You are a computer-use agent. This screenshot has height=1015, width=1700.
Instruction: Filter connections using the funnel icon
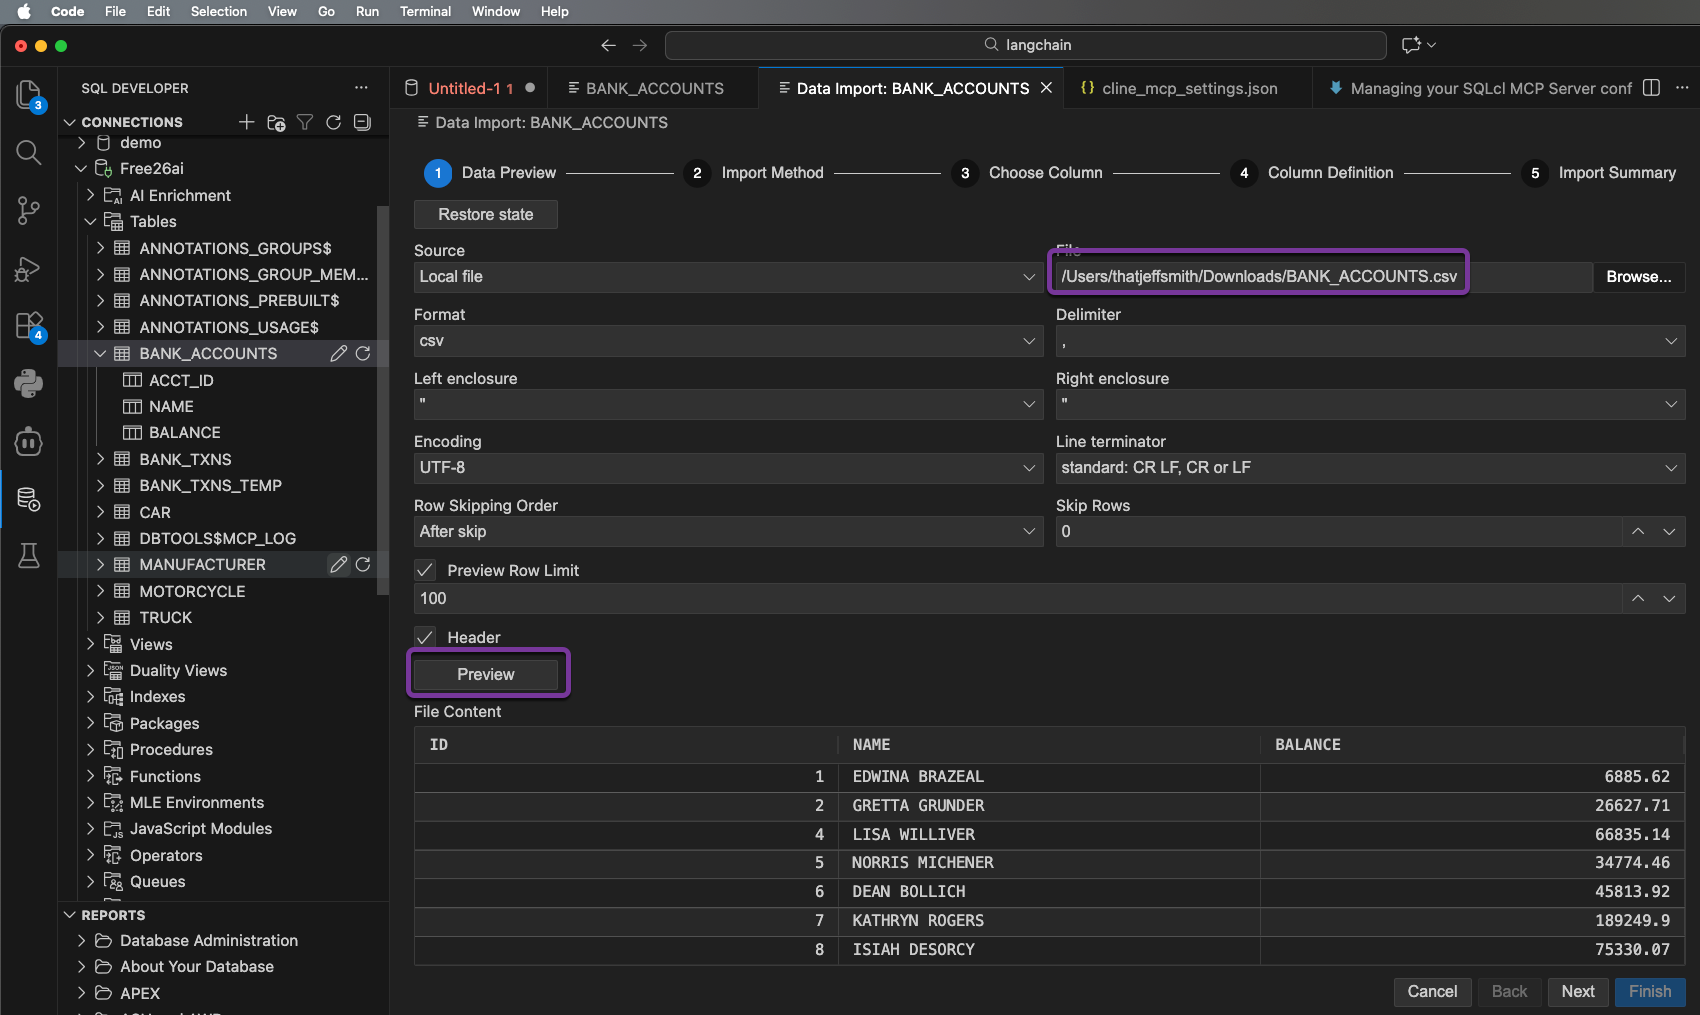tap(305, 122)
